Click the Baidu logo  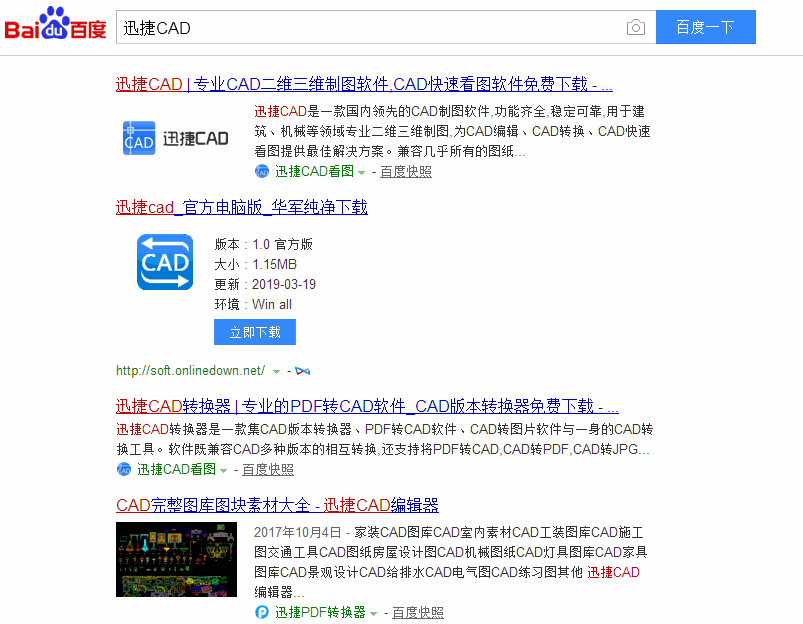(55, 24)
